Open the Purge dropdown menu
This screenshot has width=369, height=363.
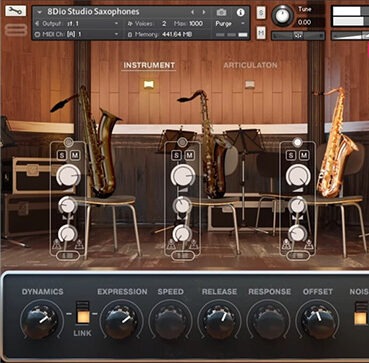230,24
